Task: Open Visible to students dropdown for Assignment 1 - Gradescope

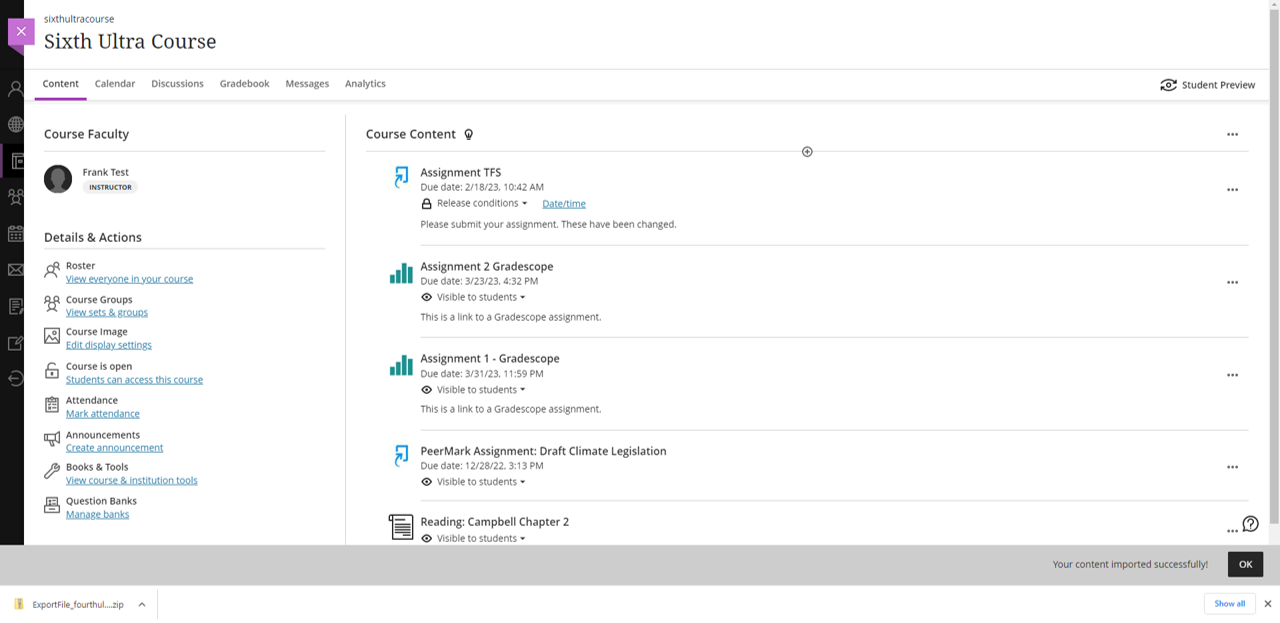Action: (481, 390)
